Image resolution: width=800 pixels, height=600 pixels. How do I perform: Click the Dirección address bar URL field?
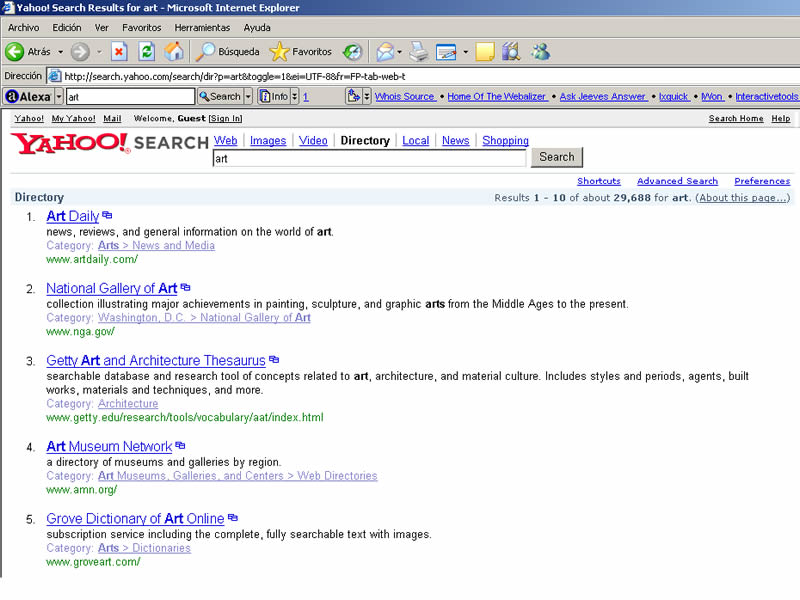click(422, 77)
